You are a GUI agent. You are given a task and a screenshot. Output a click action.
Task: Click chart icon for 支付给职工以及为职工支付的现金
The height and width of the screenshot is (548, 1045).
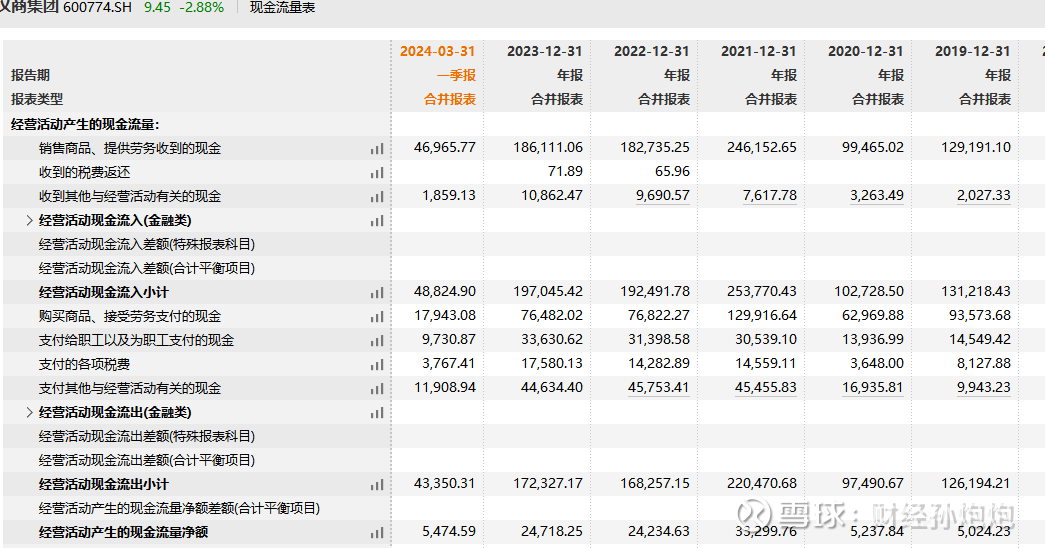click(376, 340)
